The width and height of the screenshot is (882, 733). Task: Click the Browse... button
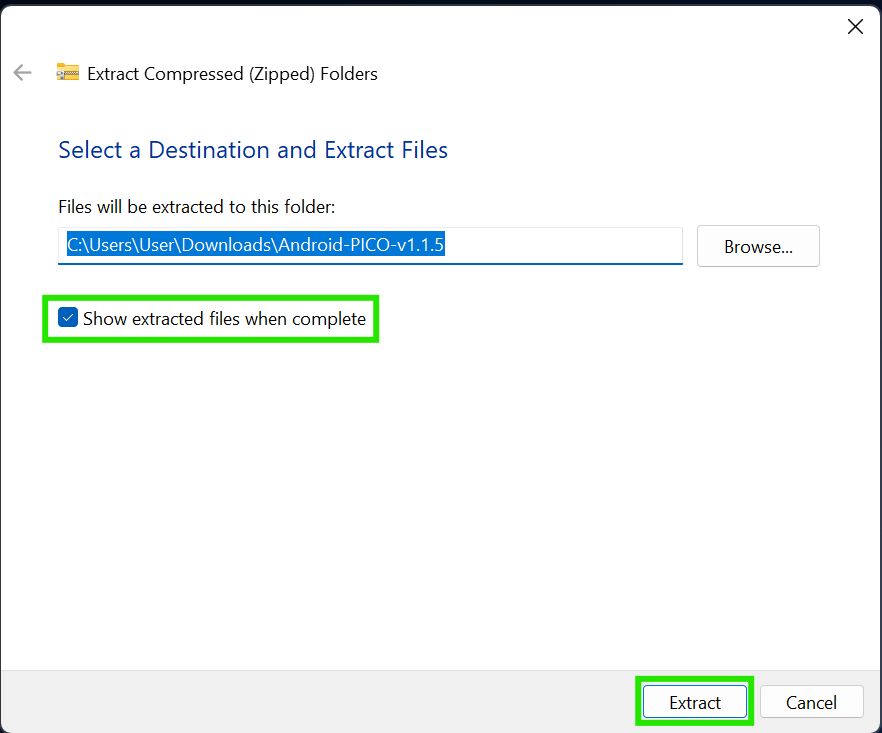click(758, 246)
